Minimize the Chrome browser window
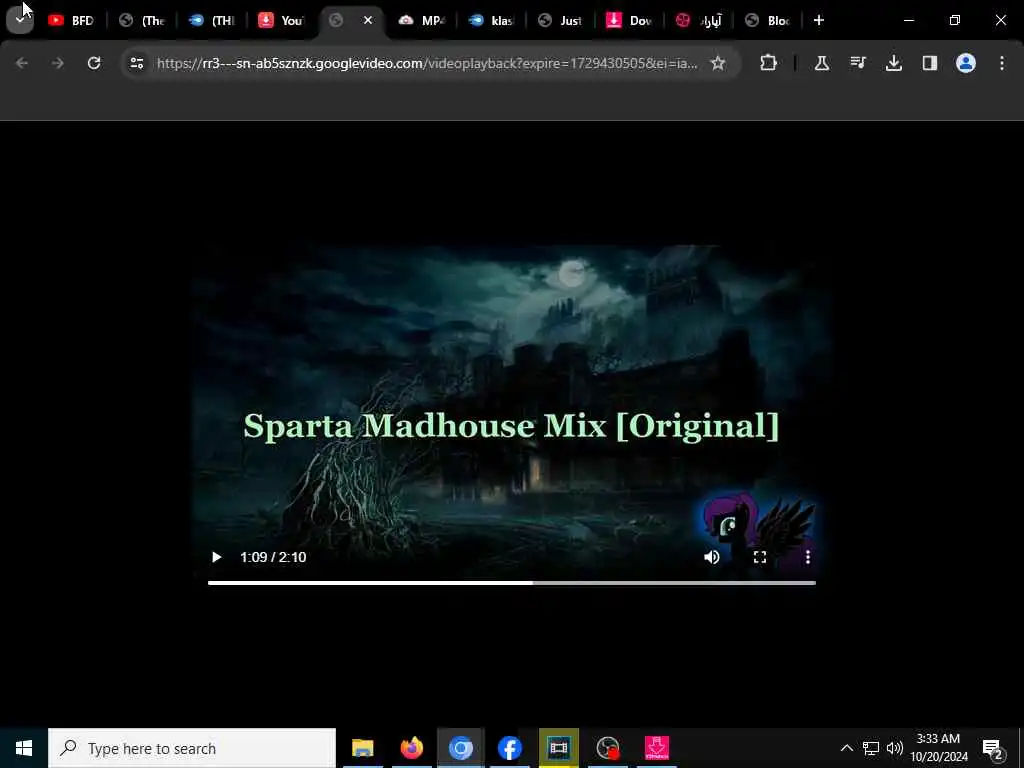 click(908, 20)
